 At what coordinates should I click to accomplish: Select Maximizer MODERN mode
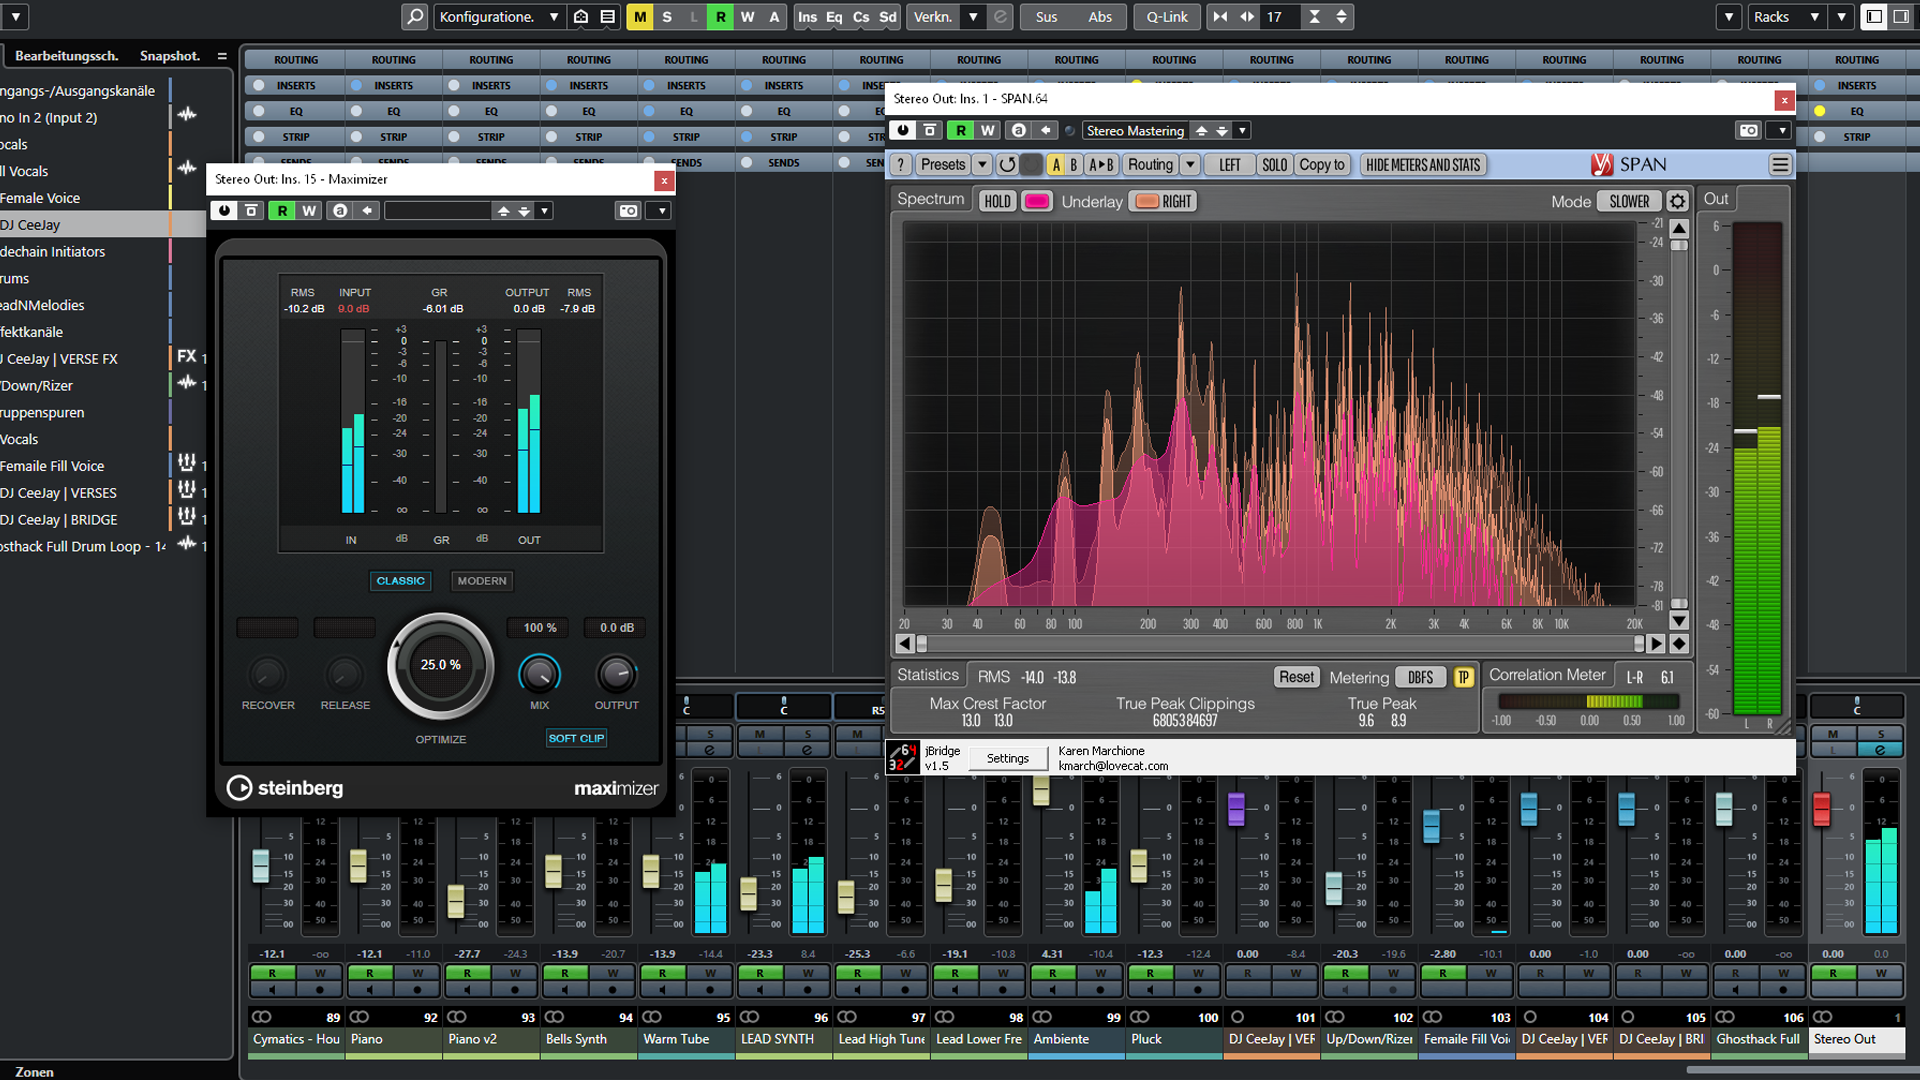point(482,580)
